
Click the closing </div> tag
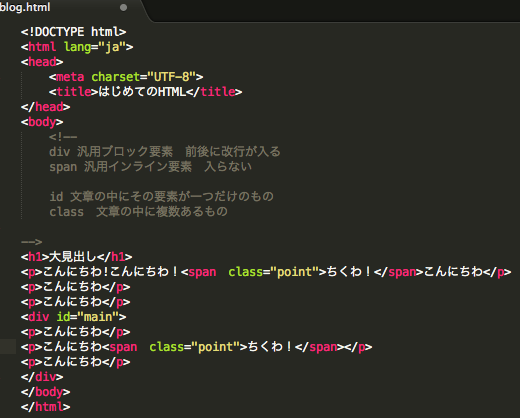42,377
